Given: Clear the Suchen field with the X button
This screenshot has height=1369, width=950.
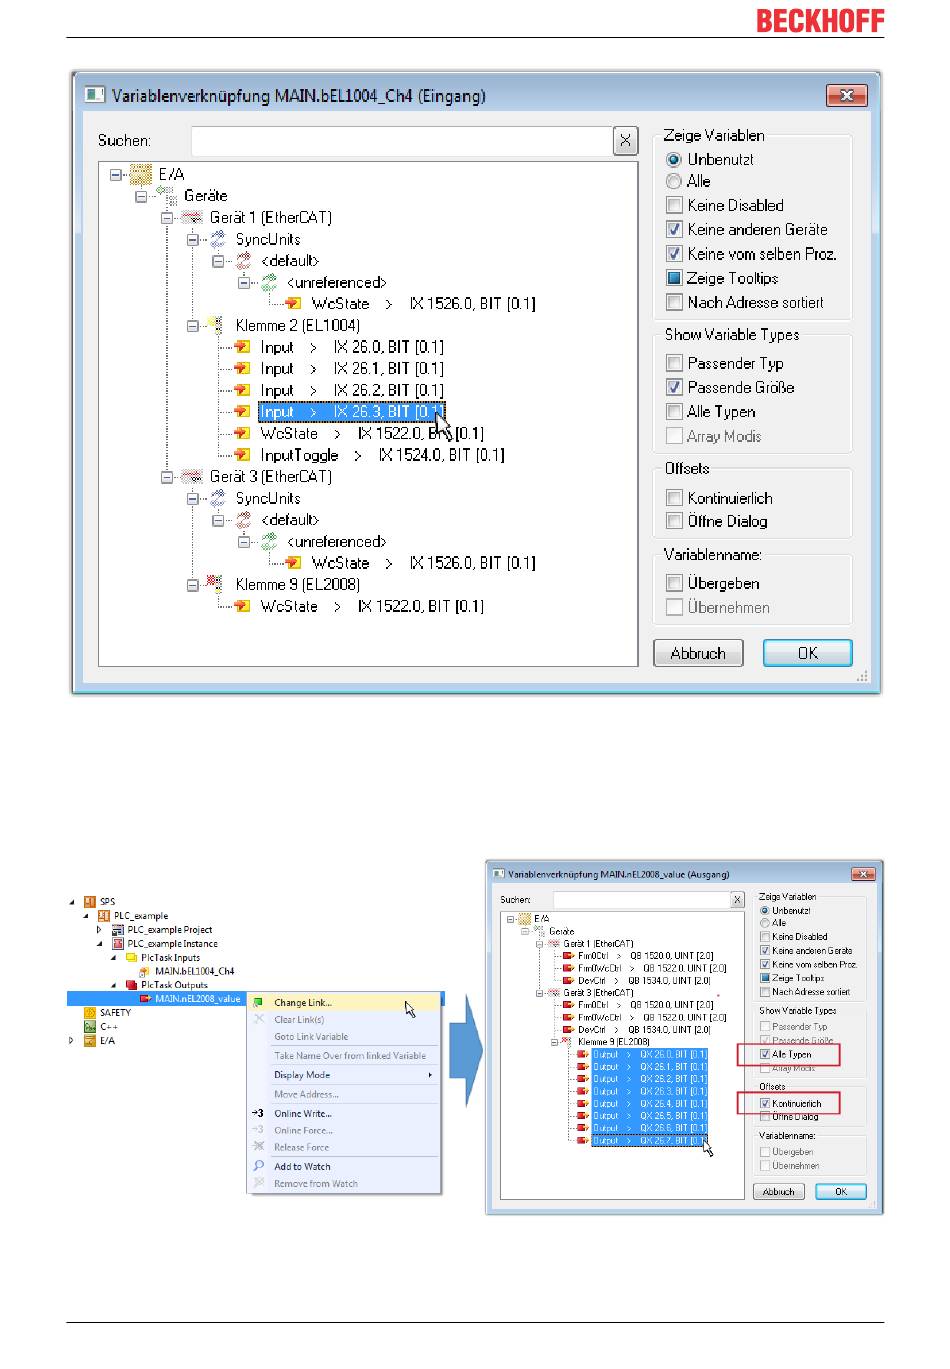Looking at the screenshot, I should (x=626, y=141).
